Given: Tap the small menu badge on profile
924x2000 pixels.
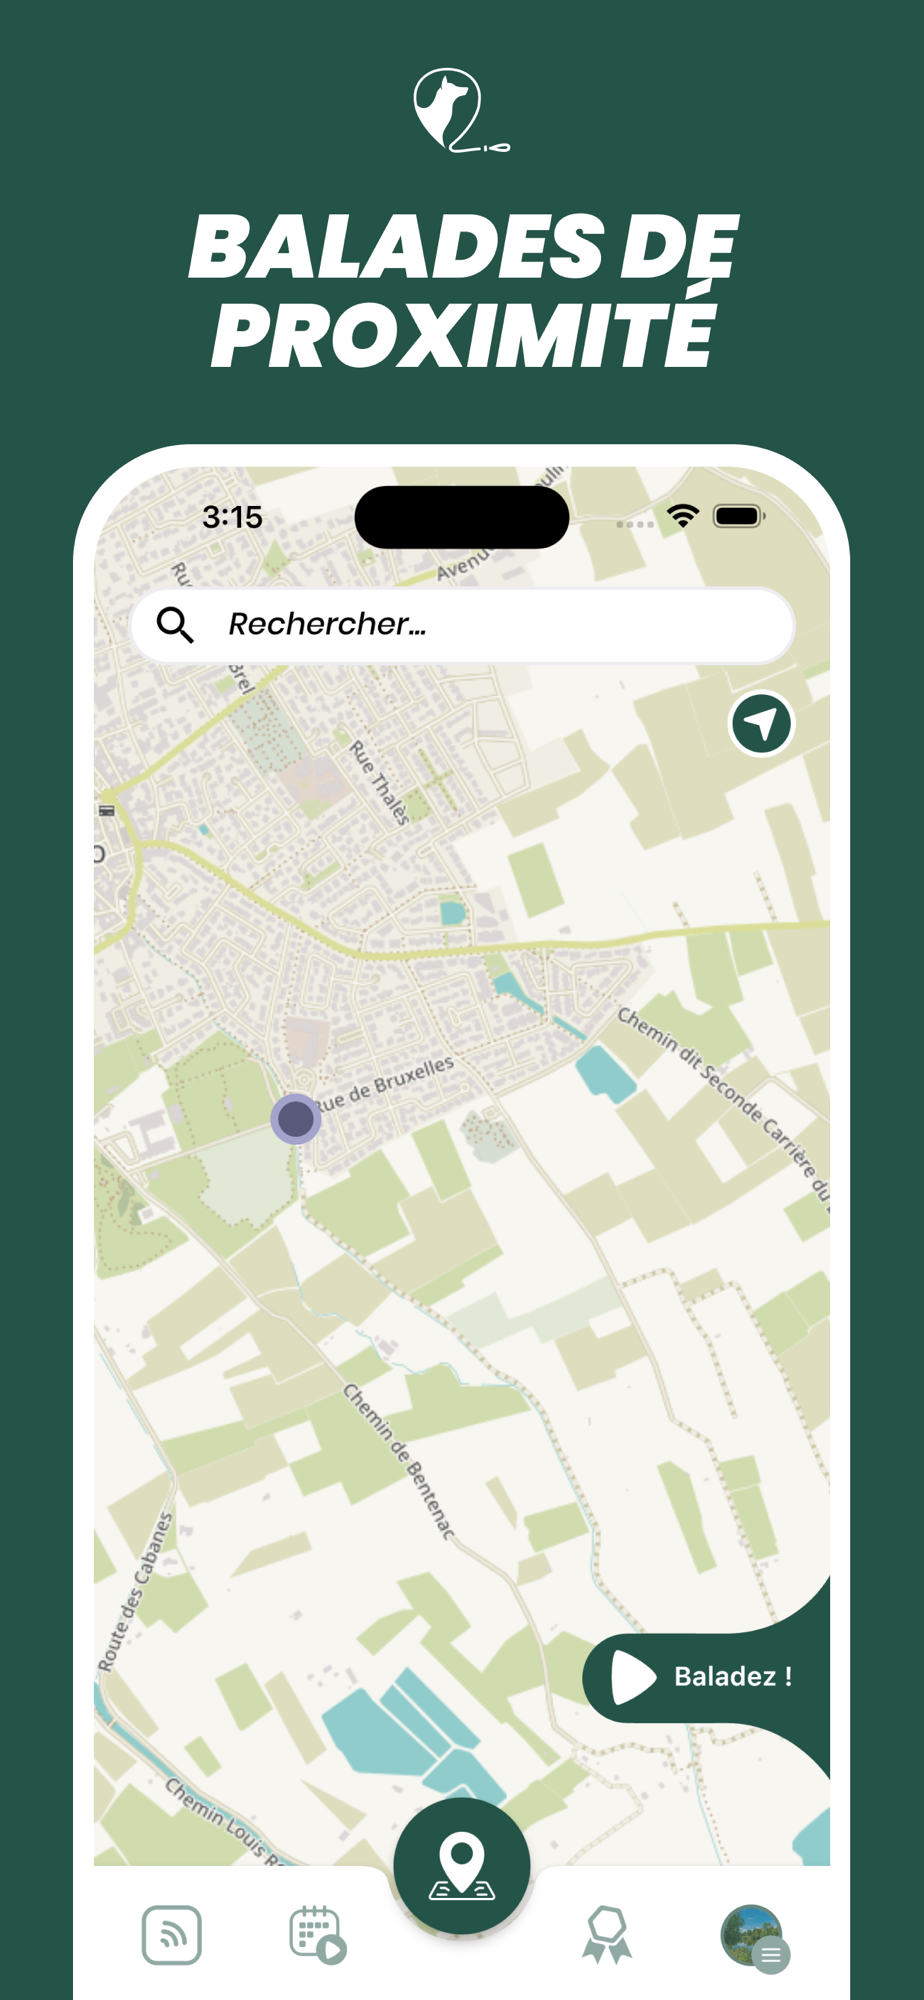Looking at the screenshot, I should pyautogui.click(x=771, y=1954).
